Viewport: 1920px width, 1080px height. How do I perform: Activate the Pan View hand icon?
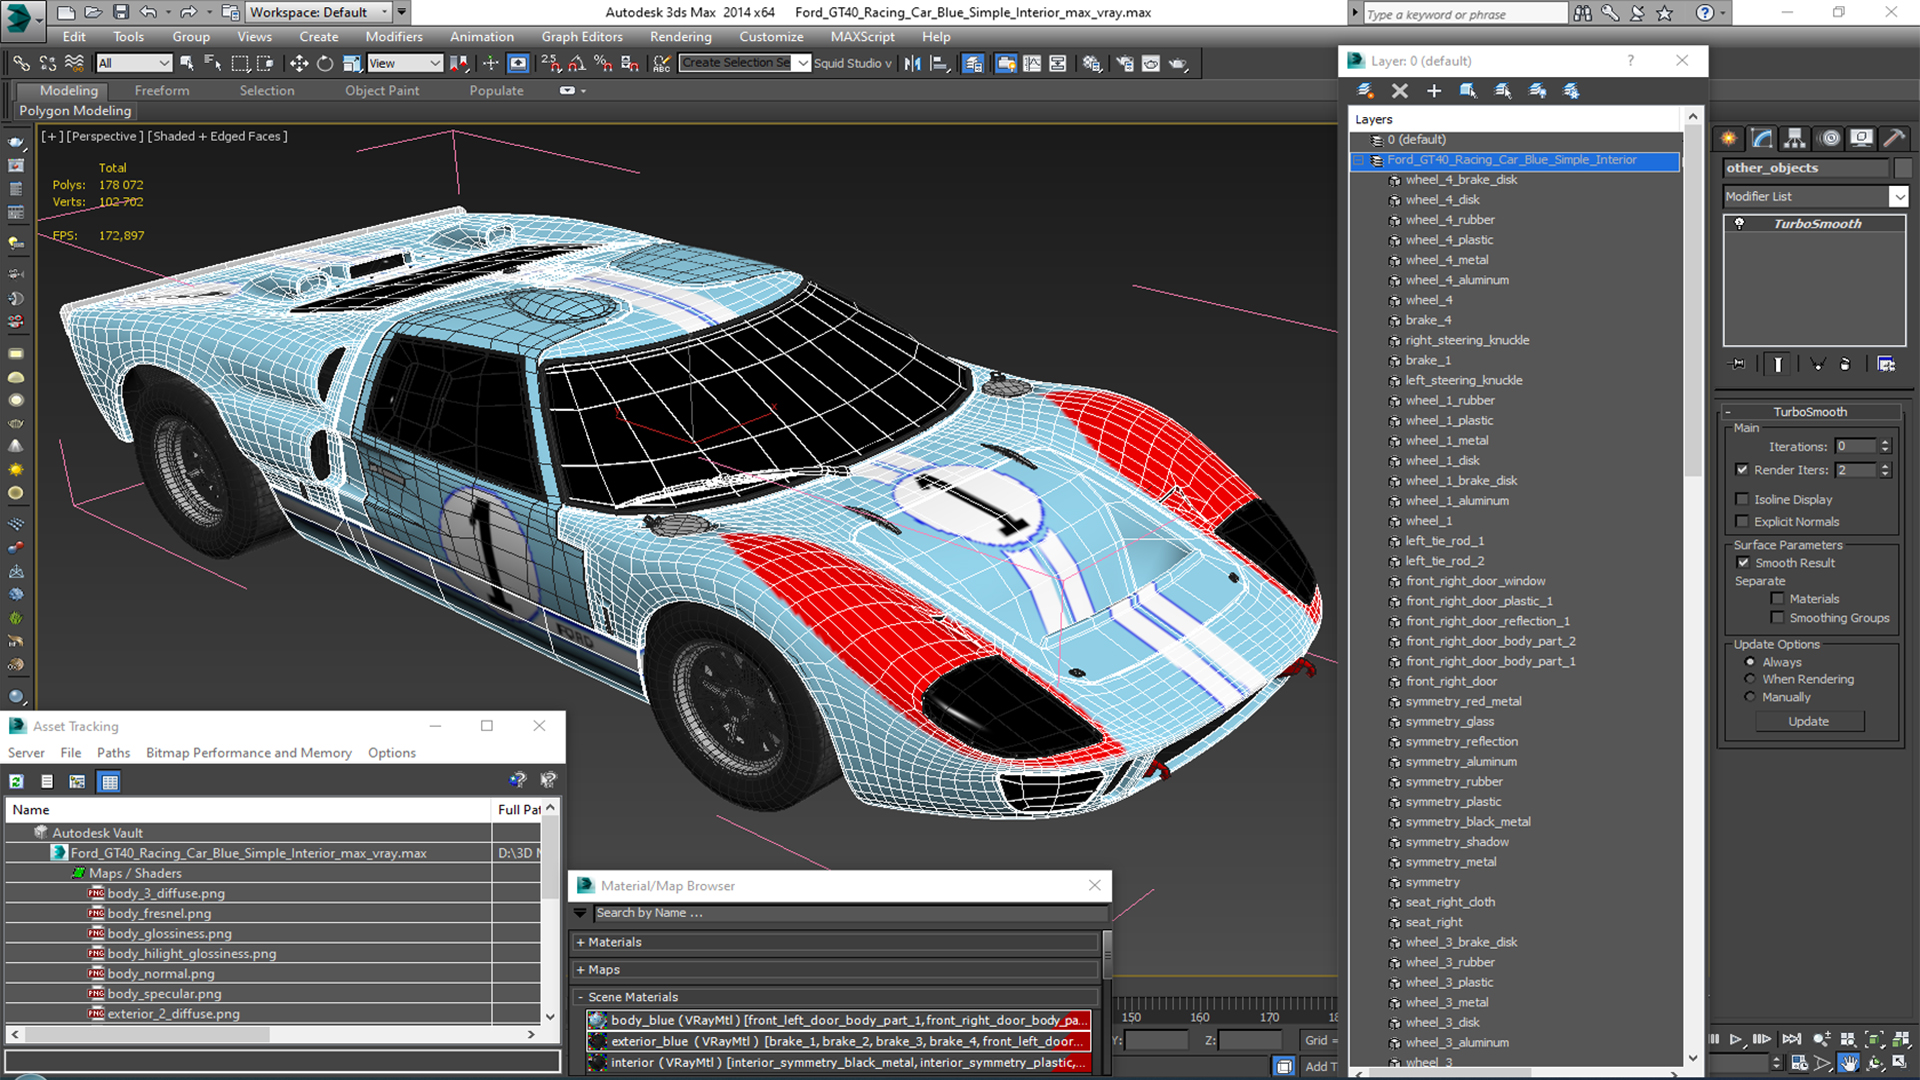click(x=1849, y=1063)
